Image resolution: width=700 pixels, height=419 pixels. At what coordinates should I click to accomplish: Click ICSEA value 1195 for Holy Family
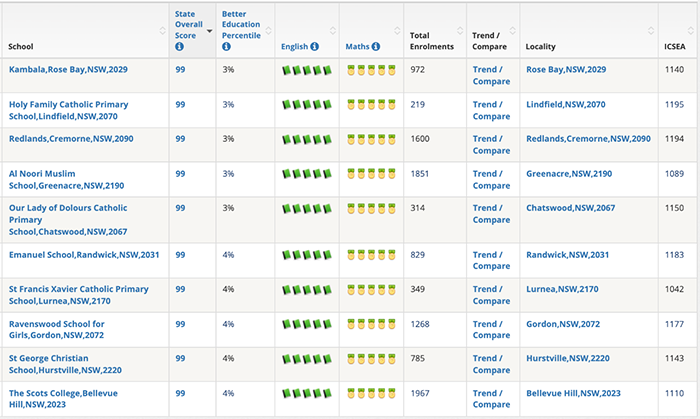(674, 104)
